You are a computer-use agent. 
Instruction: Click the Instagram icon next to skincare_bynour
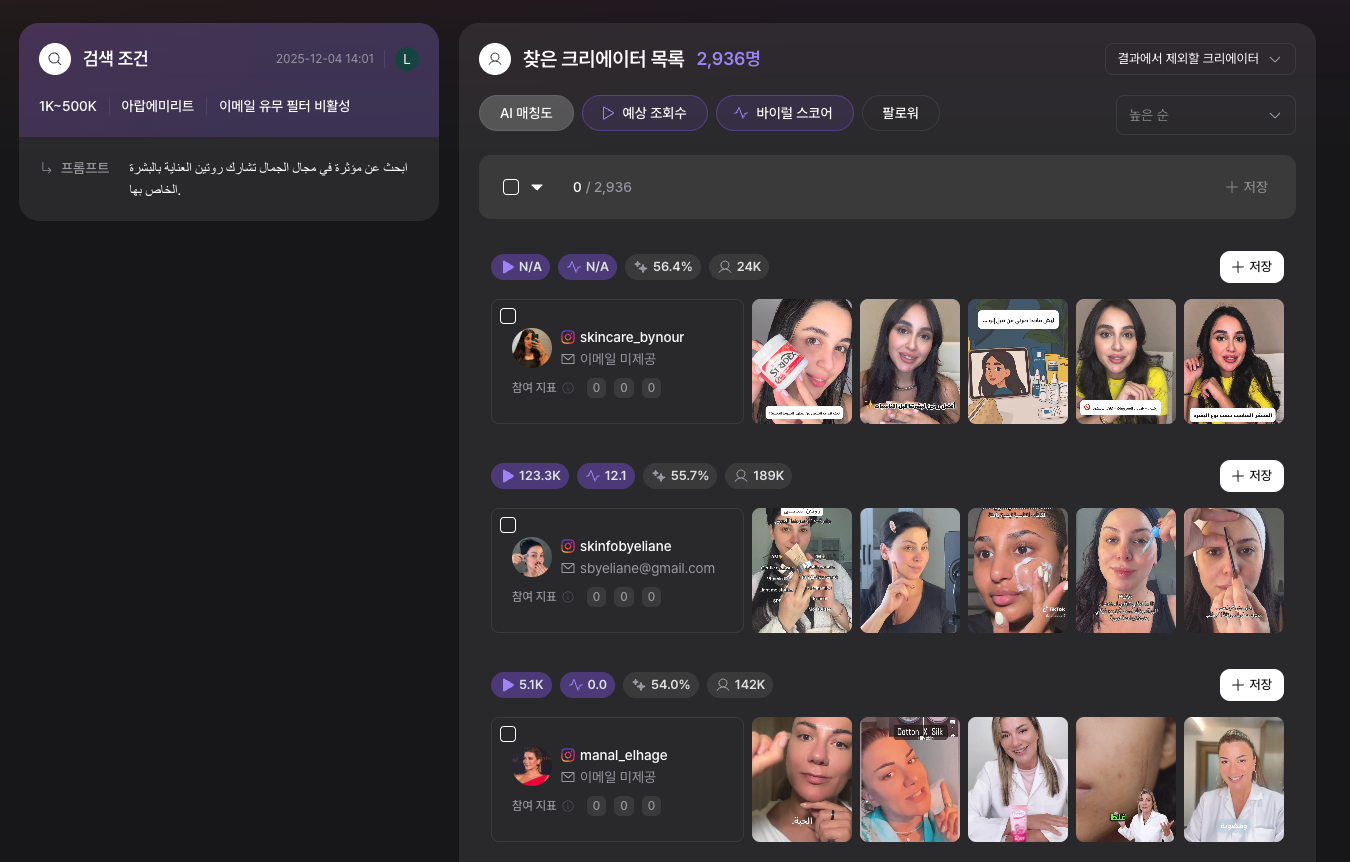(568, 337)
